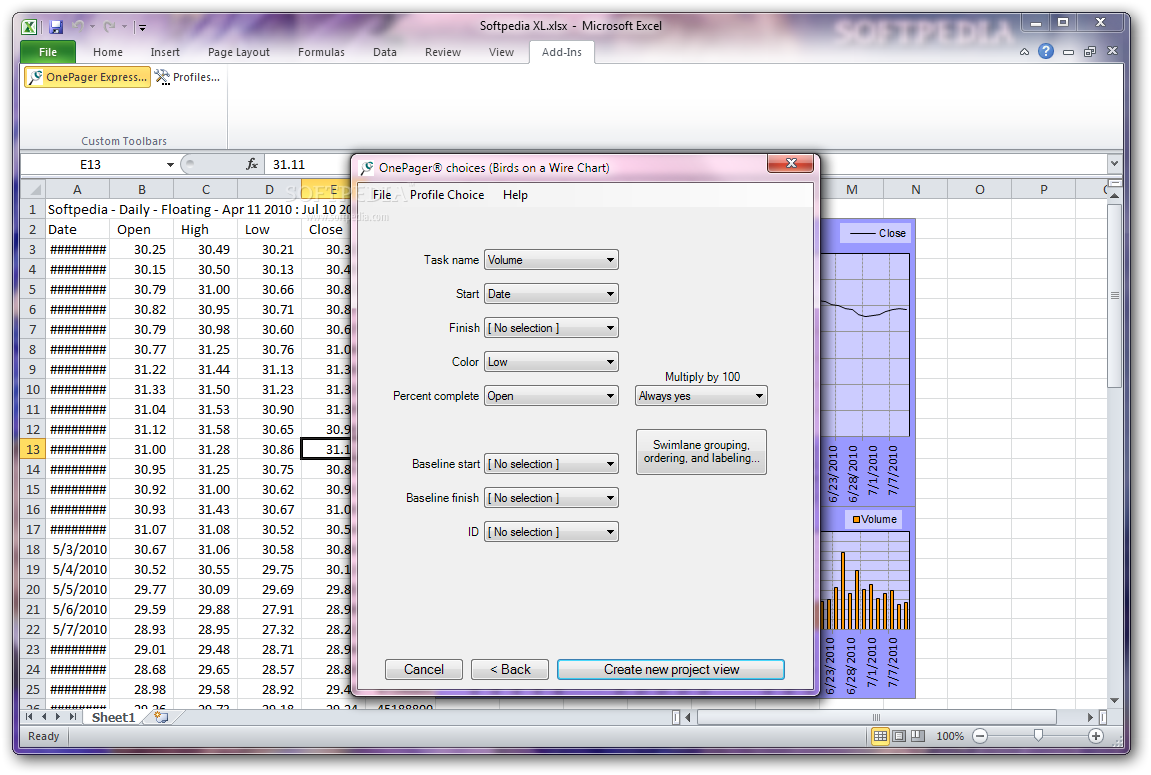Open Excel Help question mark icon
This screenshot has width=1151, height=775.
pos(1046,51)
